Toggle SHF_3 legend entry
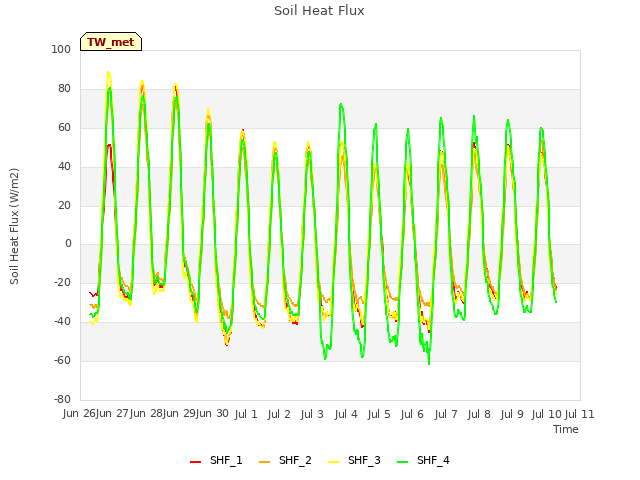Viewport: 640px width, 480px height. pyautogui.click(x=354, y=460)
